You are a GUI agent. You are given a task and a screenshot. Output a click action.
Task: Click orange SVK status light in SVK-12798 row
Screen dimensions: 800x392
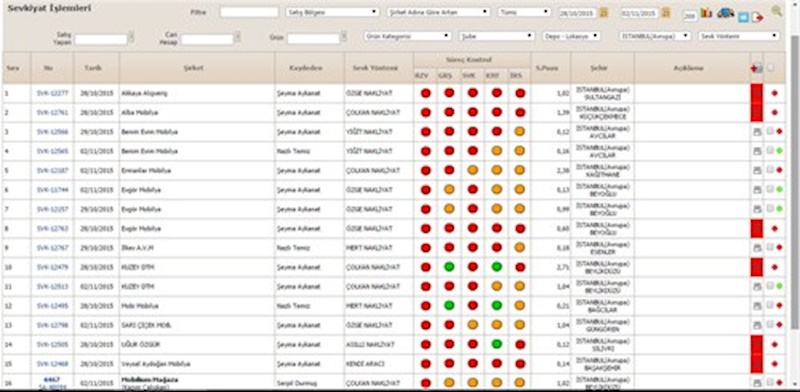tap(473, 325)
